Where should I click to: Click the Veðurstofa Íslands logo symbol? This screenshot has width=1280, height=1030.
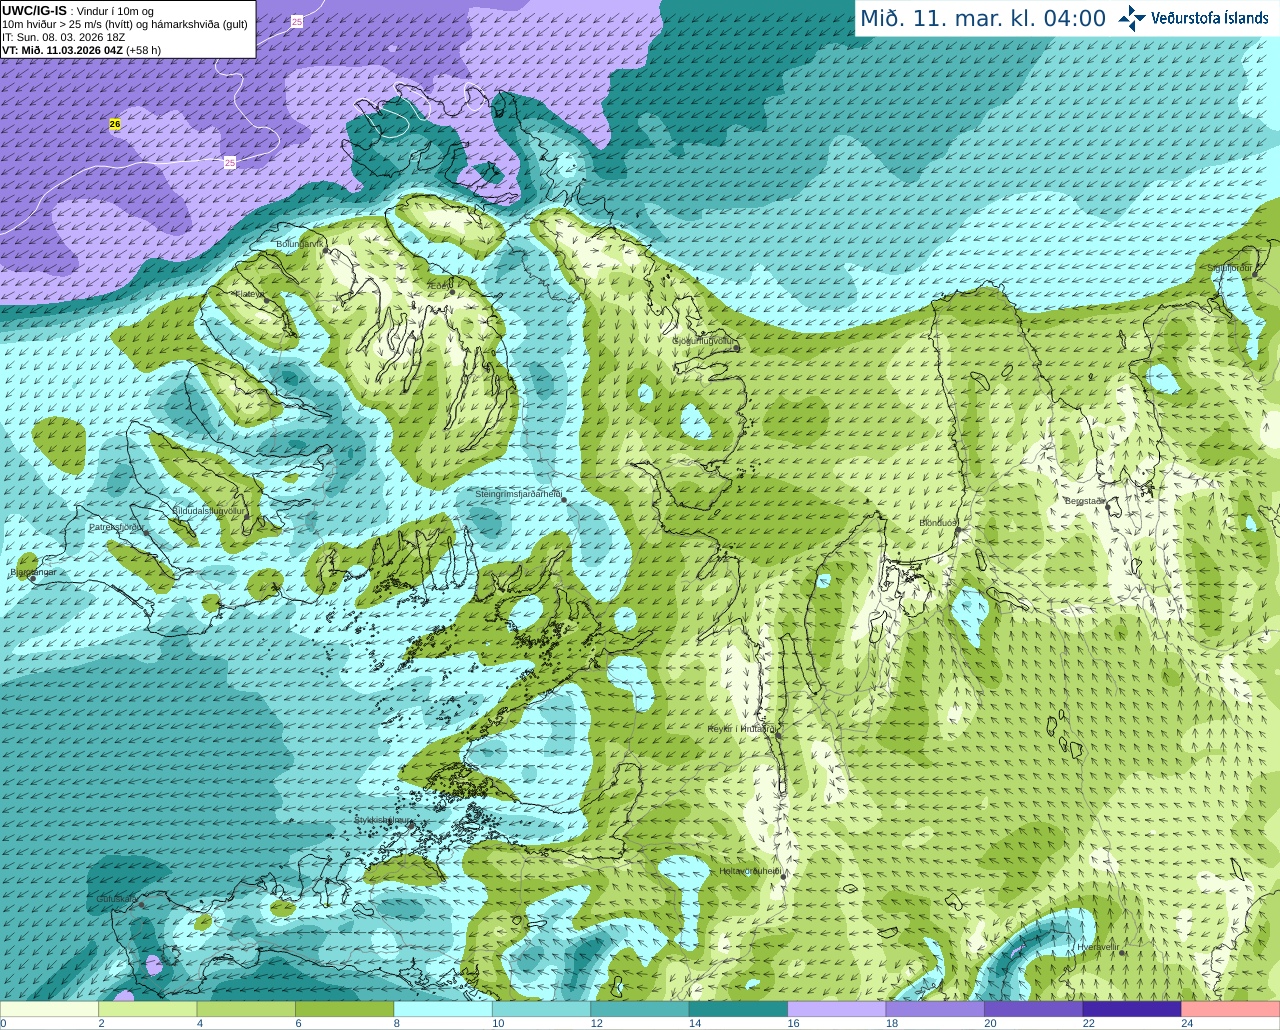pos(1132,18)
